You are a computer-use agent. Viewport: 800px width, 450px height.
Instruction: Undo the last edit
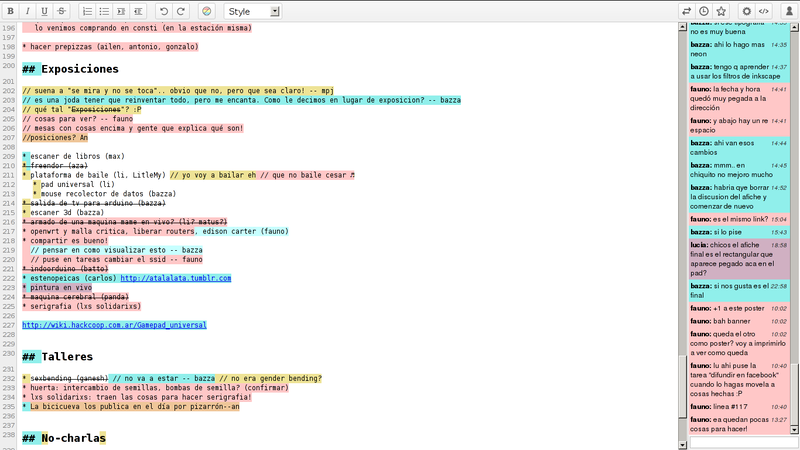164,11
